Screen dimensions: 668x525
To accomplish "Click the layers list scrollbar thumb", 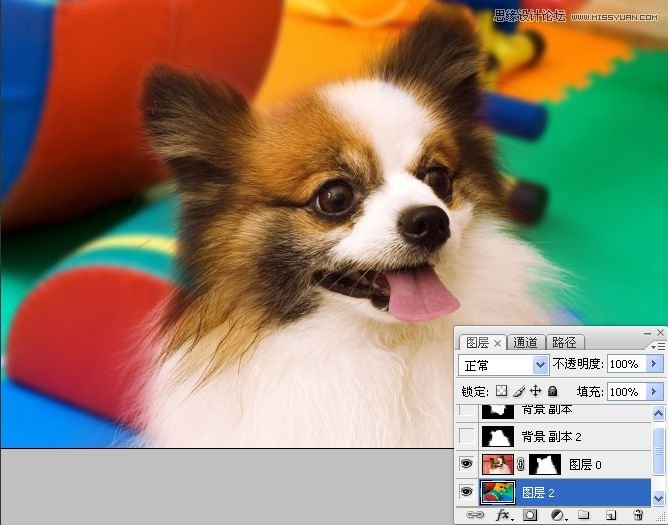I will 658,450.
